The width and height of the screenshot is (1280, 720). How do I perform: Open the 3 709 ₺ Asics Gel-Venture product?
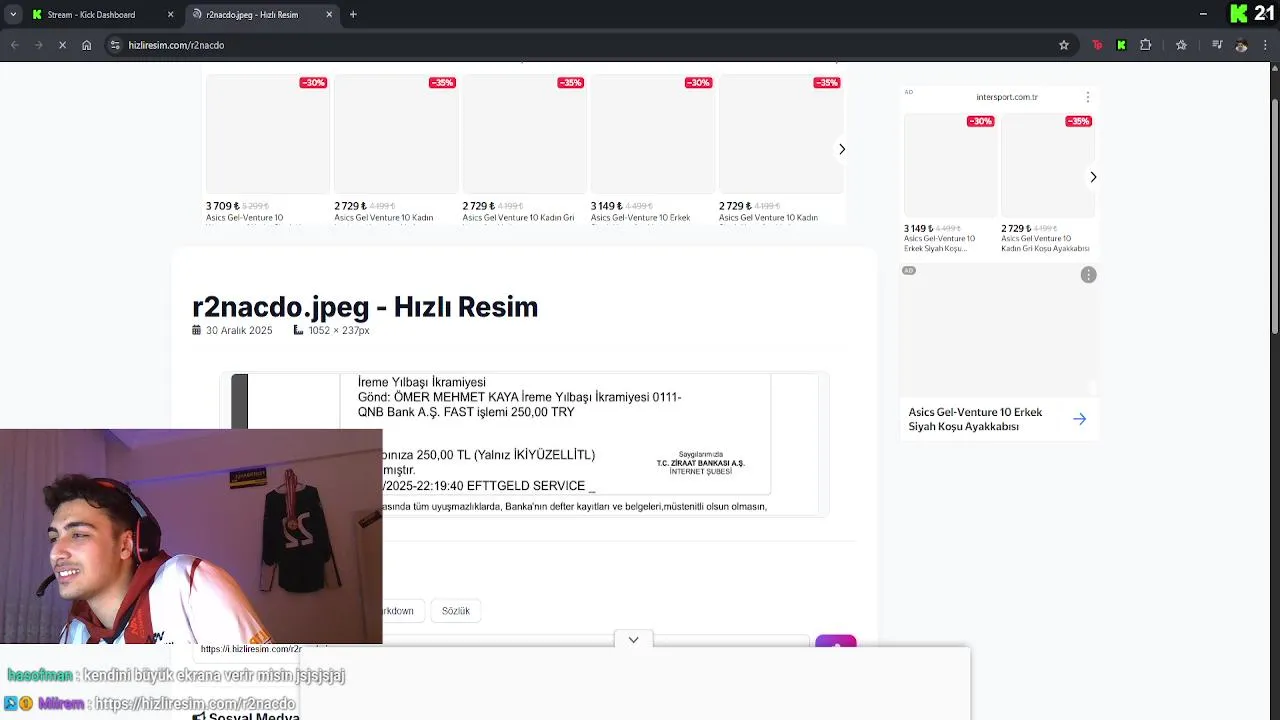coord(267,149)
